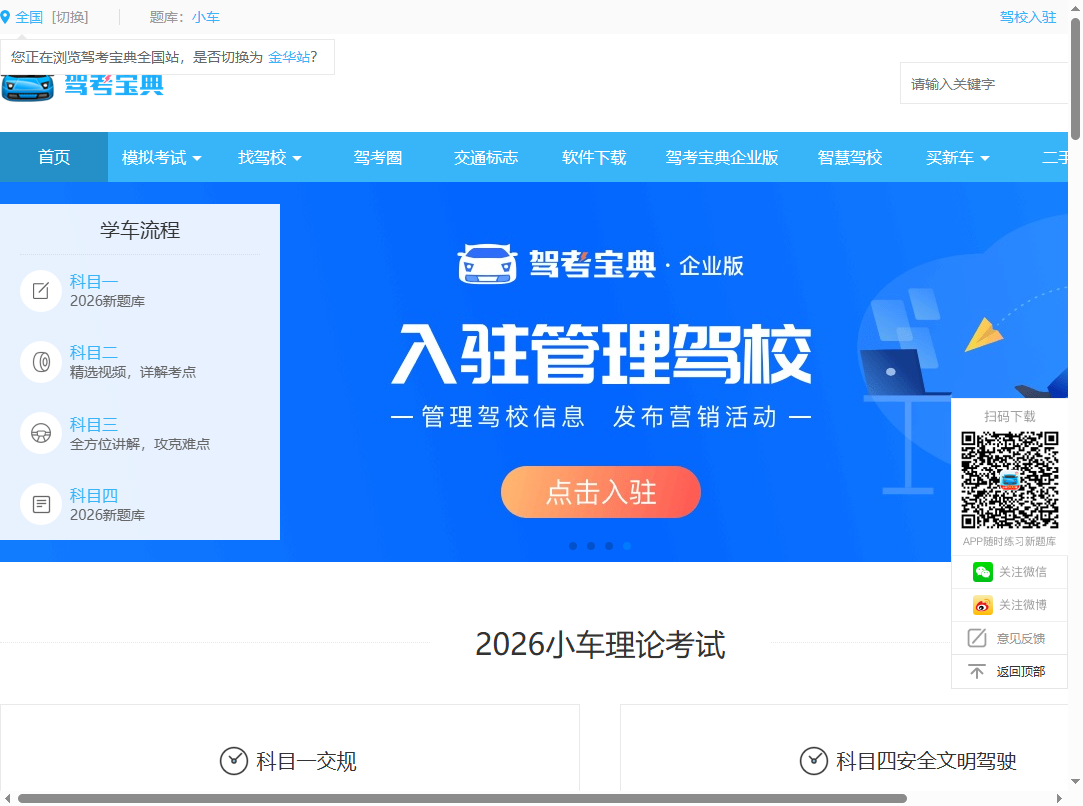The image size is (1083, 806).
Task: Open the 科目二 link in 学车流程
Action: [x=94, y=353]
